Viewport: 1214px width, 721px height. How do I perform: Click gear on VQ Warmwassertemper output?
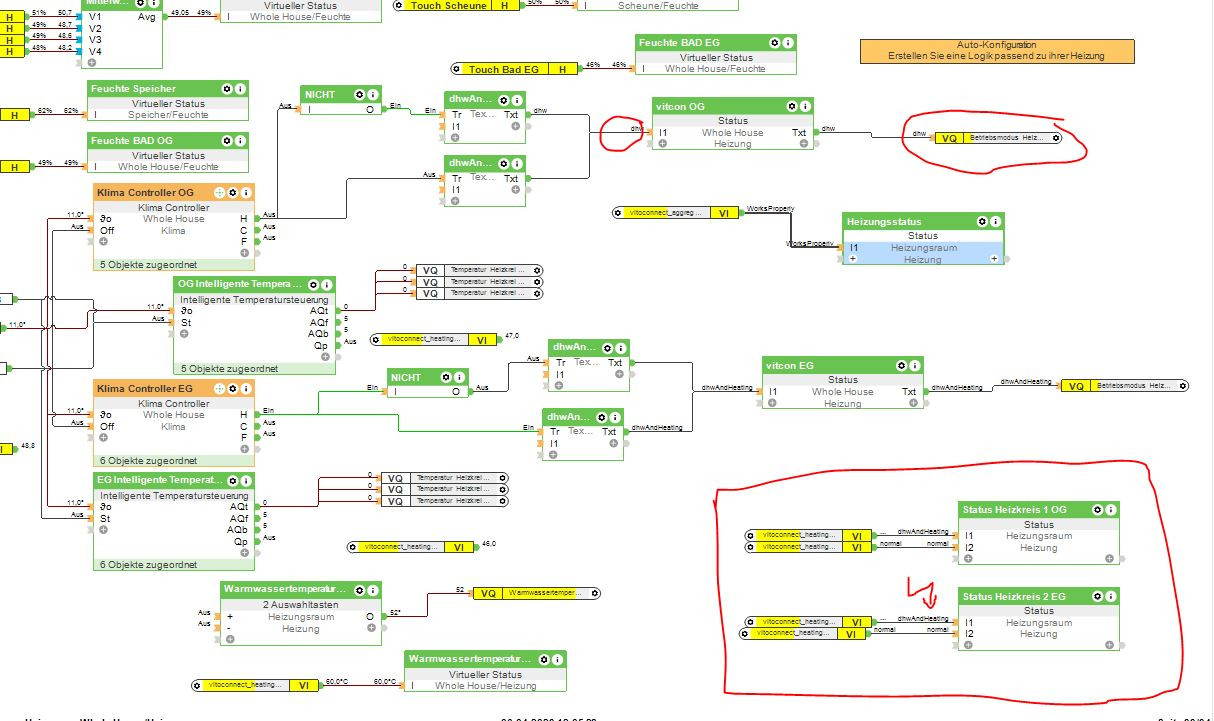(x=594, y=593)
